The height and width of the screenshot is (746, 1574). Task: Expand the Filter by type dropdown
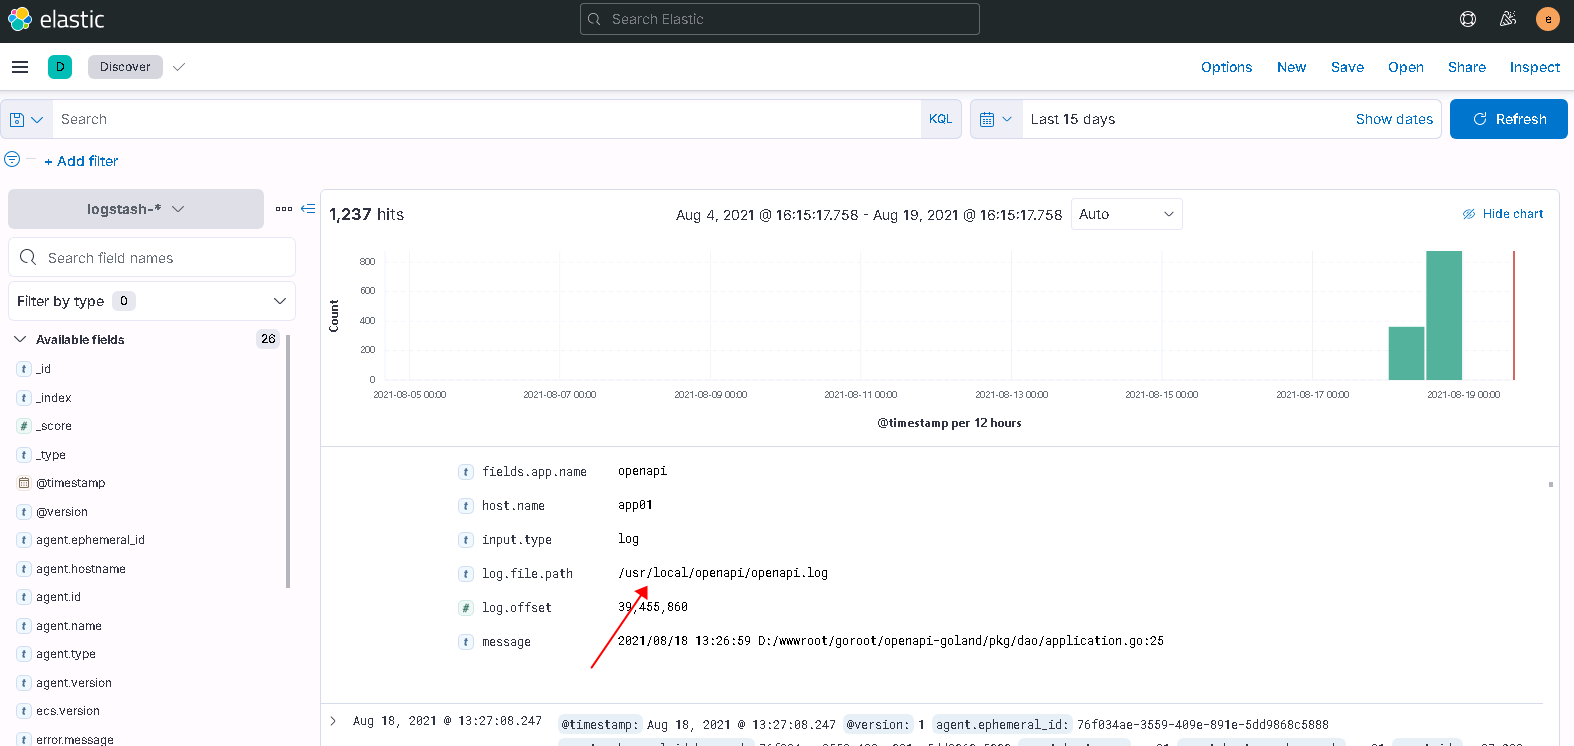(x=152, y=301)
